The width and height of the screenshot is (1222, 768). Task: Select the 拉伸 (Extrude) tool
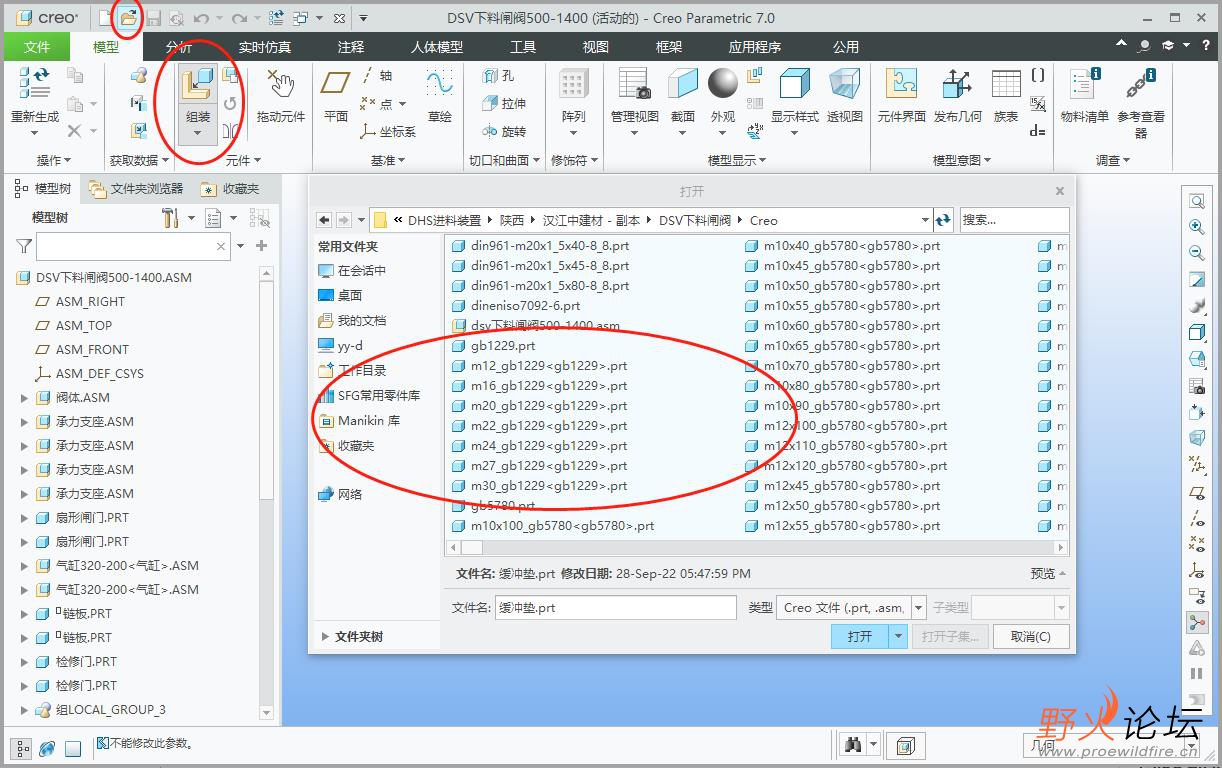coord(504,103)
